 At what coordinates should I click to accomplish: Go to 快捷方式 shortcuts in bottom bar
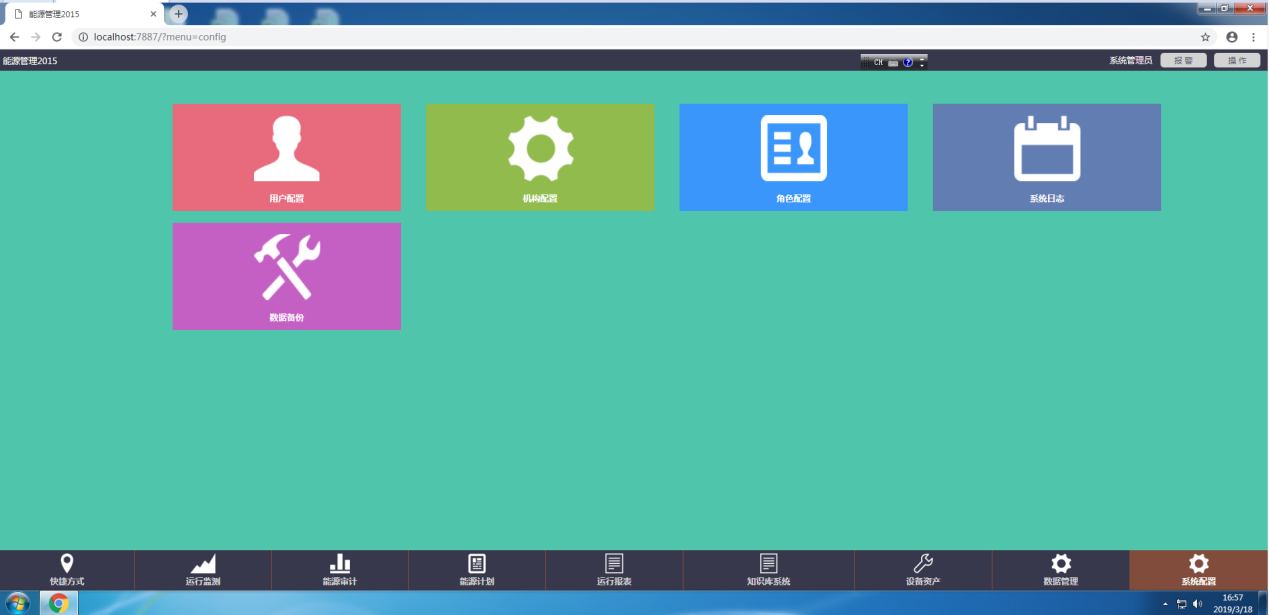[x=67, y=570]
